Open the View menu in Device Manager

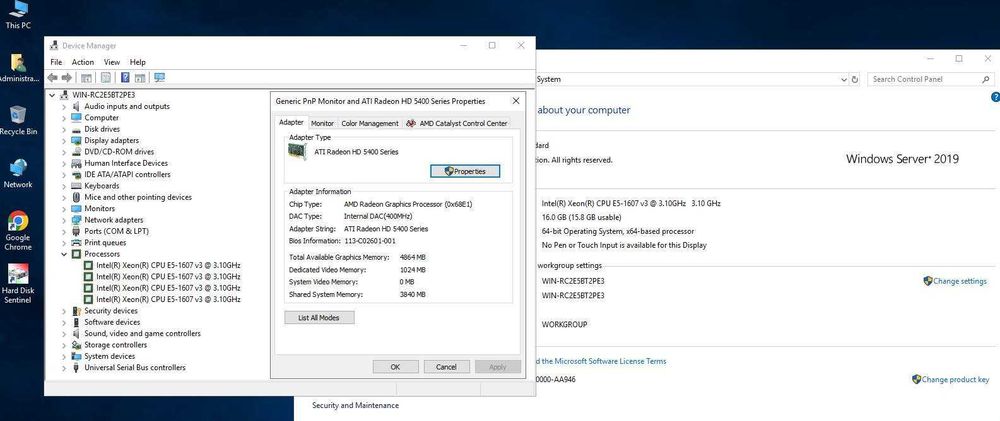(112, 62)
